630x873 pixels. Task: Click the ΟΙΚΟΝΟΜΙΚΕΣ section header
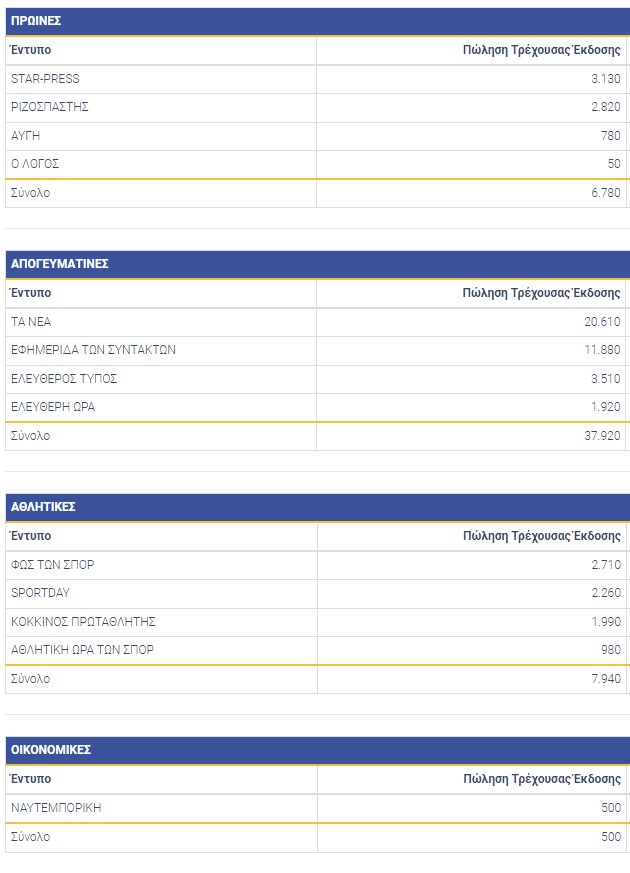tap(51, 750)
